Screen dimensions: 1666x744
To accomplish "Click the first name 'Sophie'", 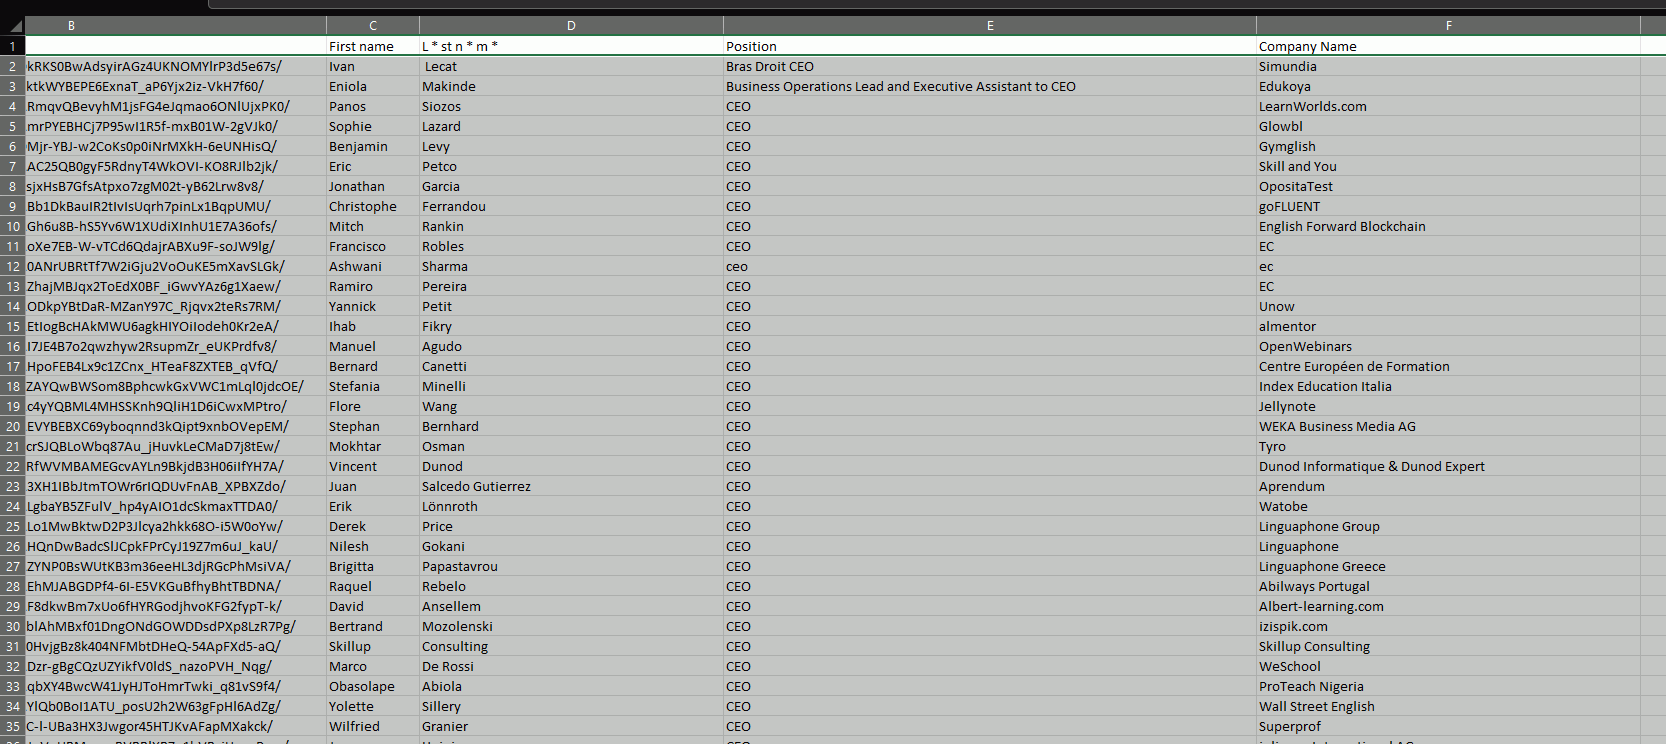I will [373, 126].
